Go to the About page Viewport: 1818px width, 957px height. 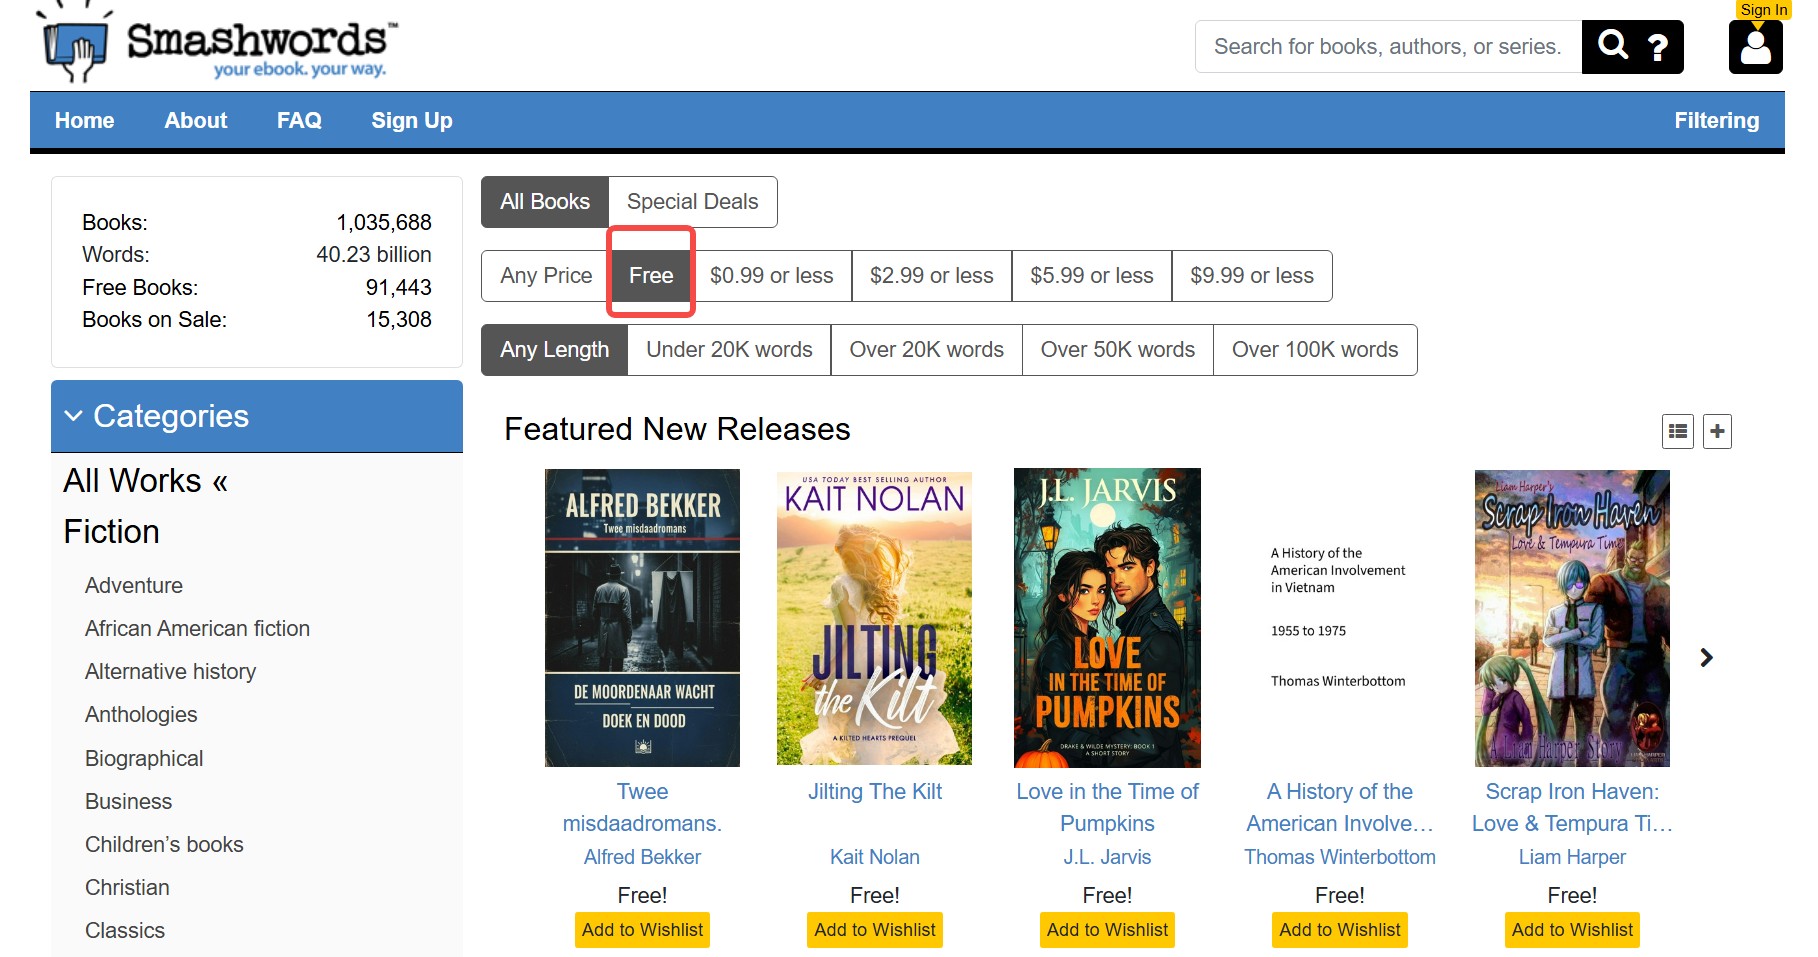pyautogui.click(x=195, y=120)
